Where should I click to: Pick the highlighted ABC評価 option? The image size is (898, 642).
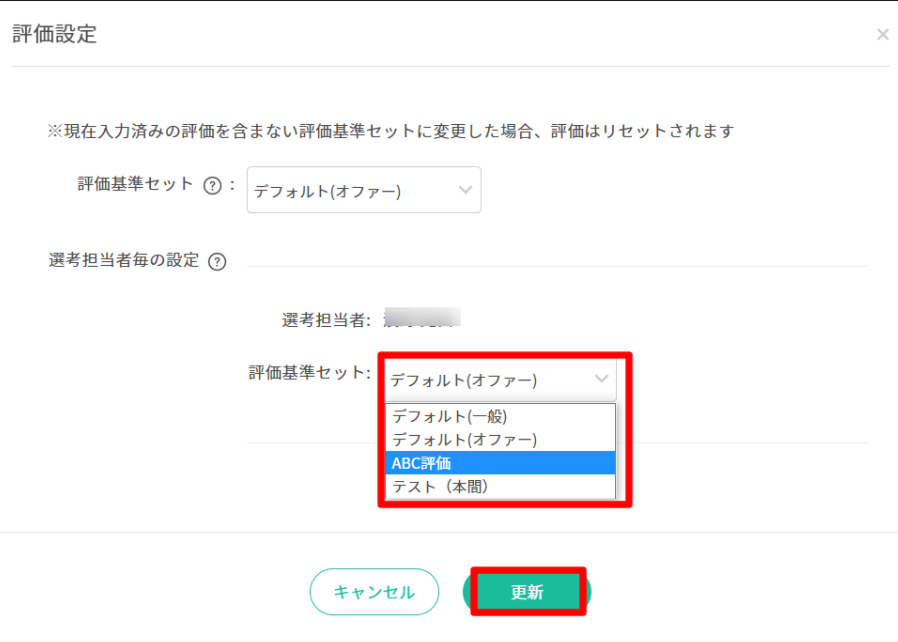point(422,463)
